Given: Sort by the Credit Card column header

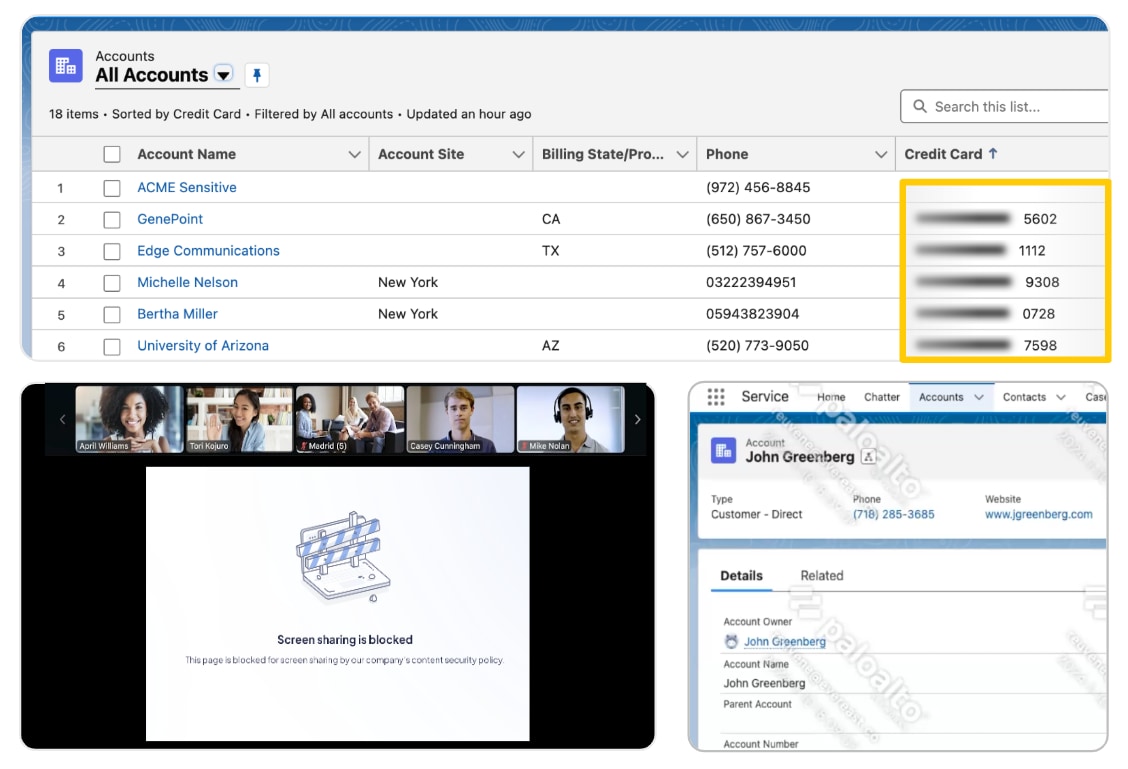Looking at the screenshot, I should 950,154.
